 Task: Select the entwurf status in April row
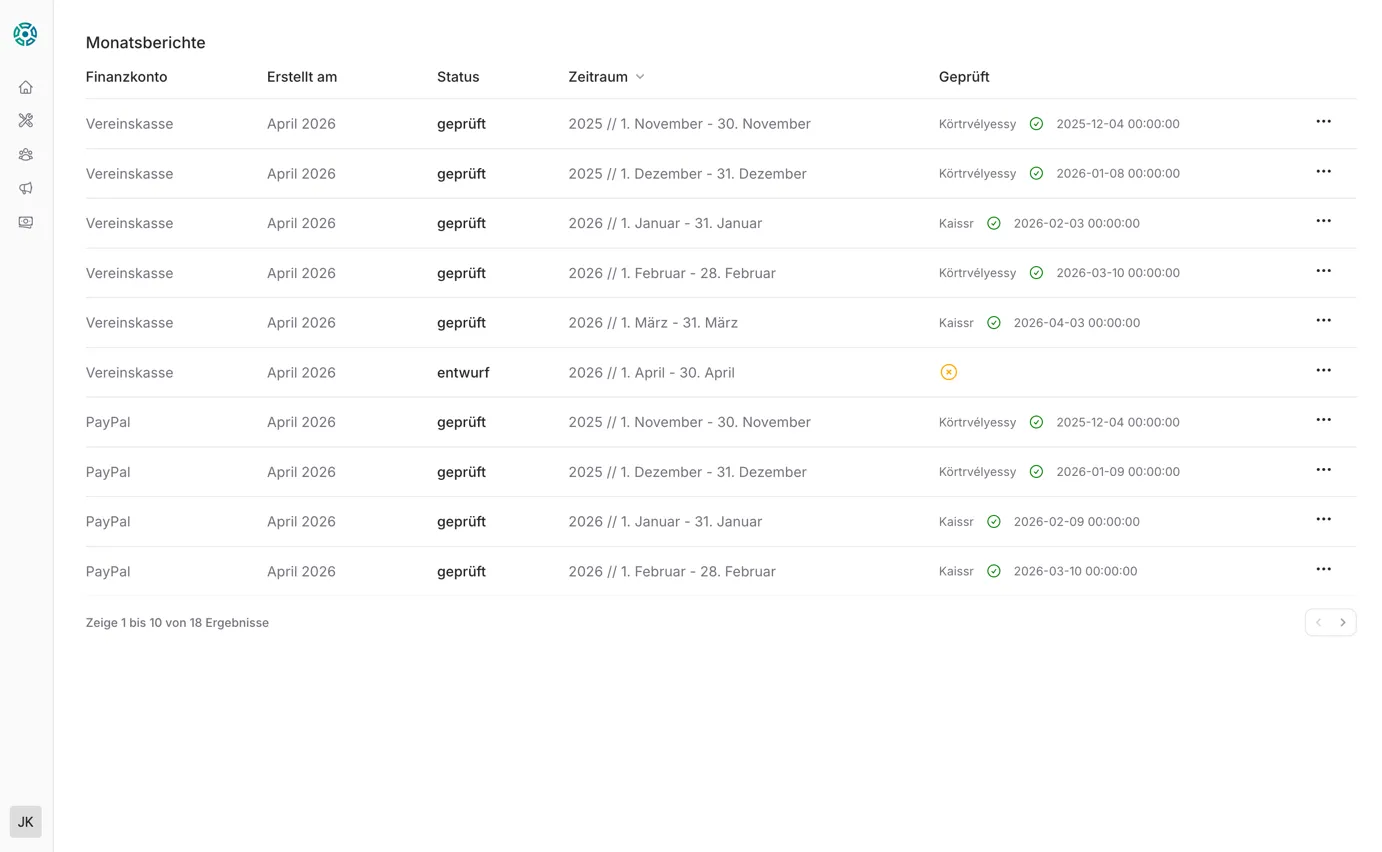coord(463,372)
